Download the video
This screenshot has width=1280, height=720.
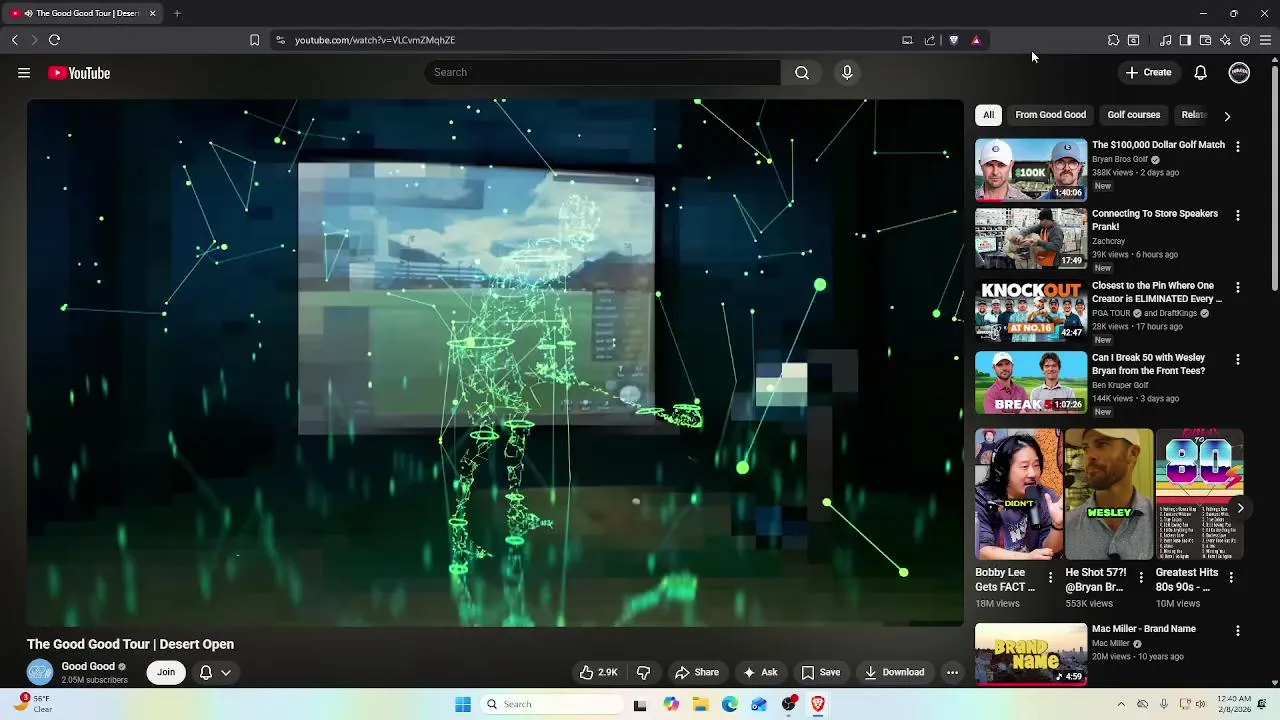pos(895,672)
